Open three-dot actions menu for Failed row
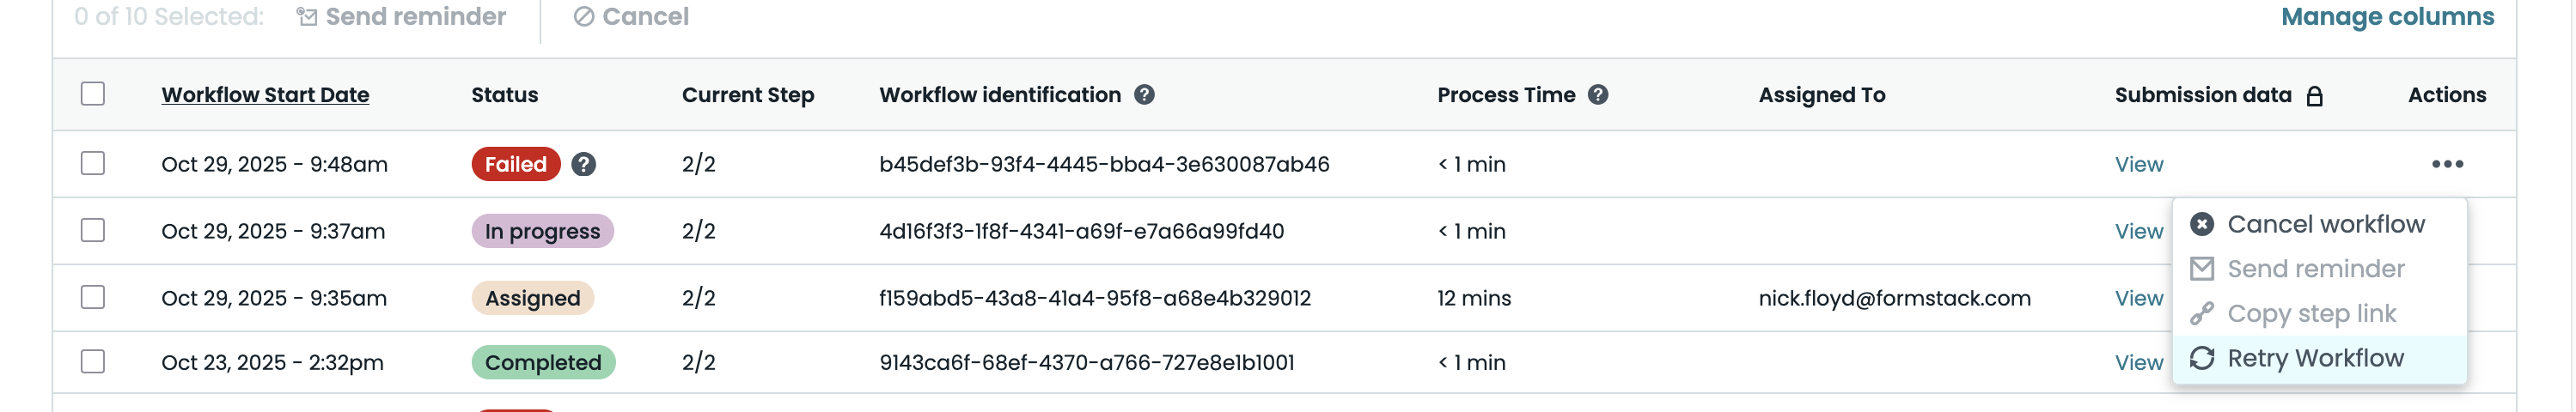 [2447, 164]
